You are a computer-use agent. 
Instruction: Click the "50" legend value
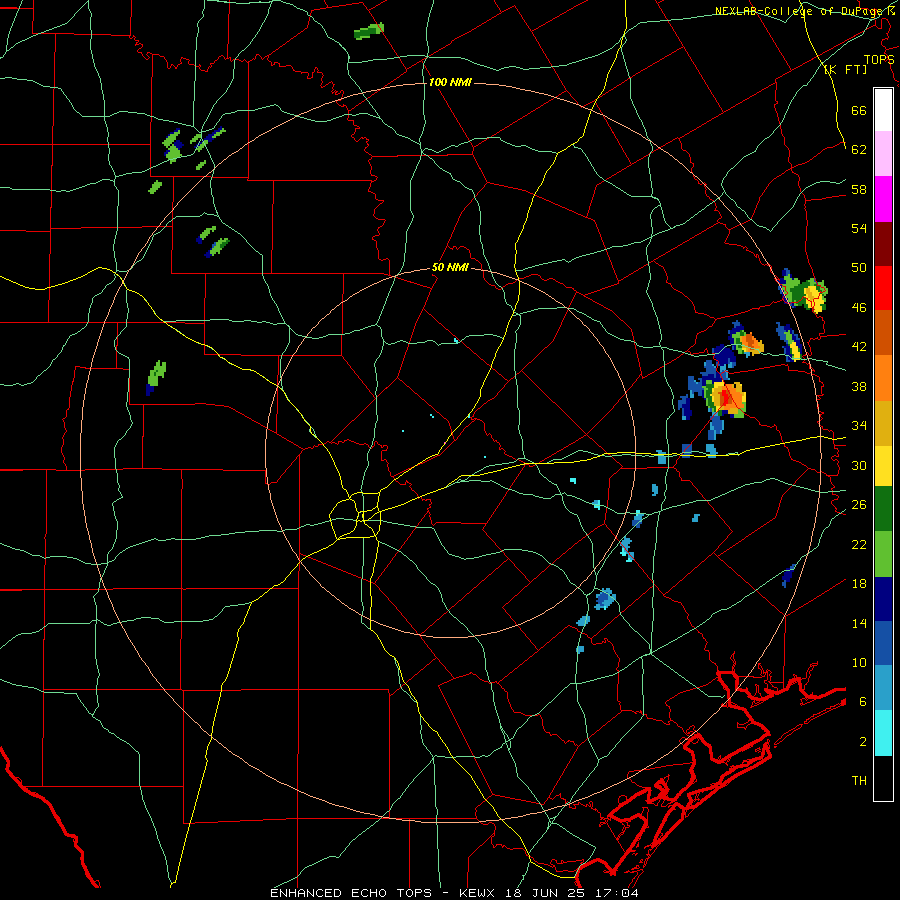coord(859,268)
